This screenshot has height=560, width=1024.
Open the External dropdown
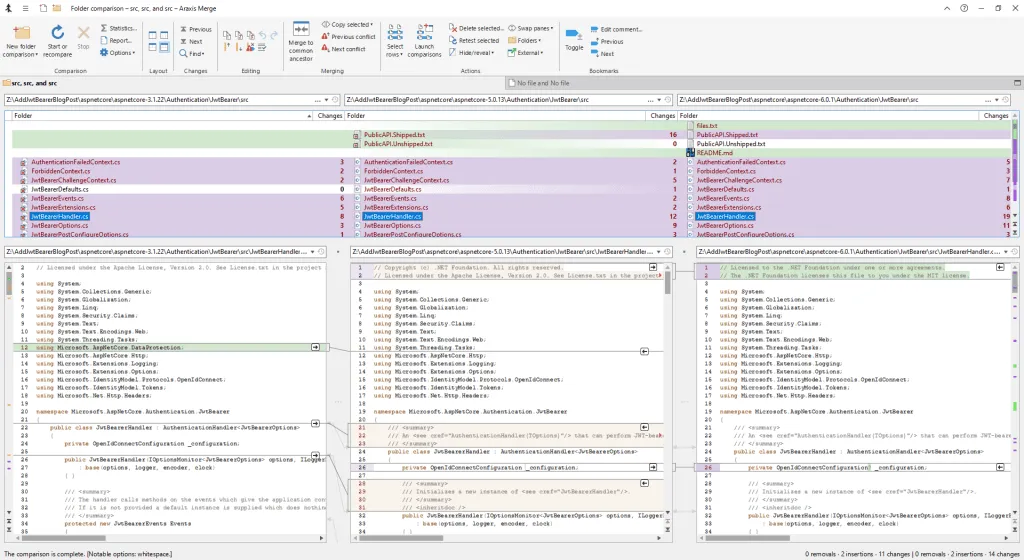(x=526, y=53)
